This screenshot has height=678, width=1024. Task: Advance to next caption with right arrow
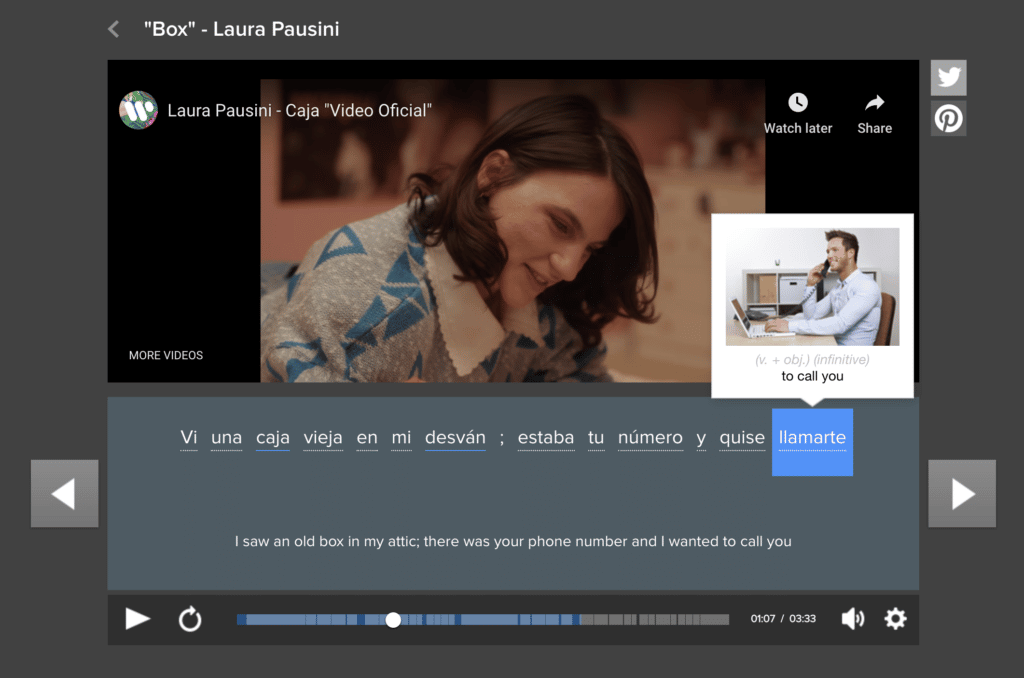point(962,493)
